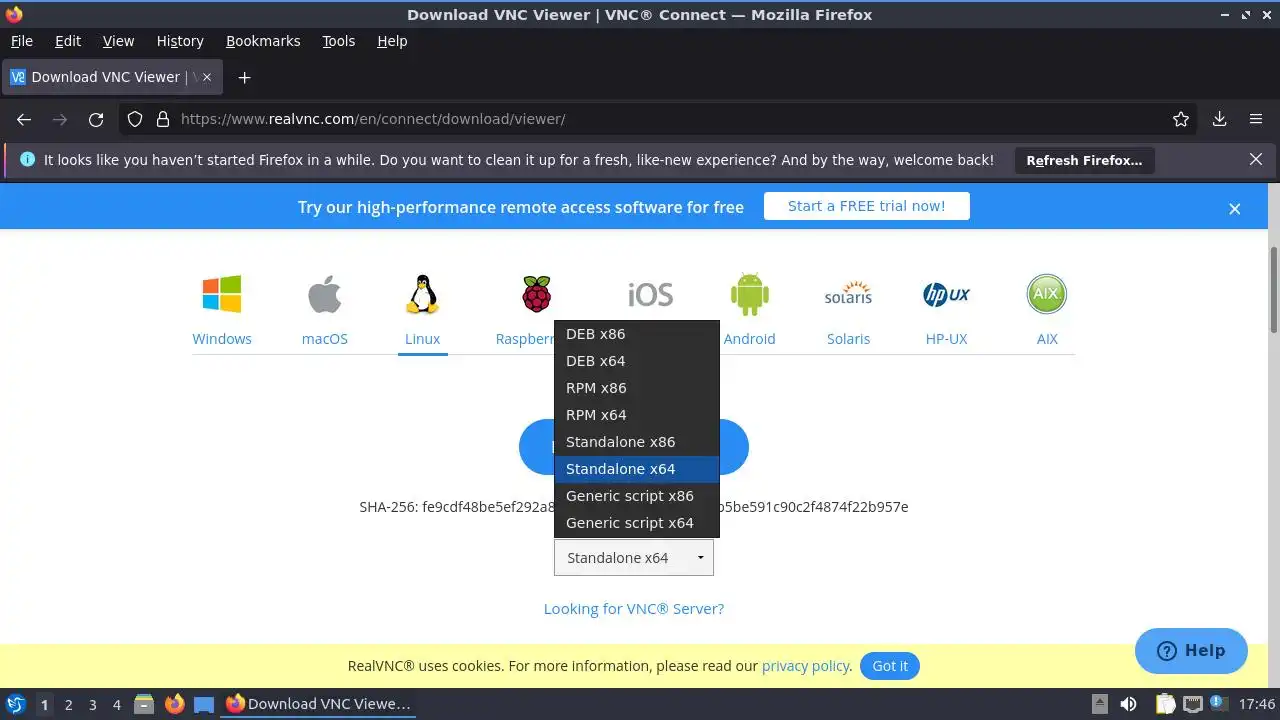1280x720 pixels.
Task: Click the Refresh Firefox button
Action: [x=1084, y=160]
